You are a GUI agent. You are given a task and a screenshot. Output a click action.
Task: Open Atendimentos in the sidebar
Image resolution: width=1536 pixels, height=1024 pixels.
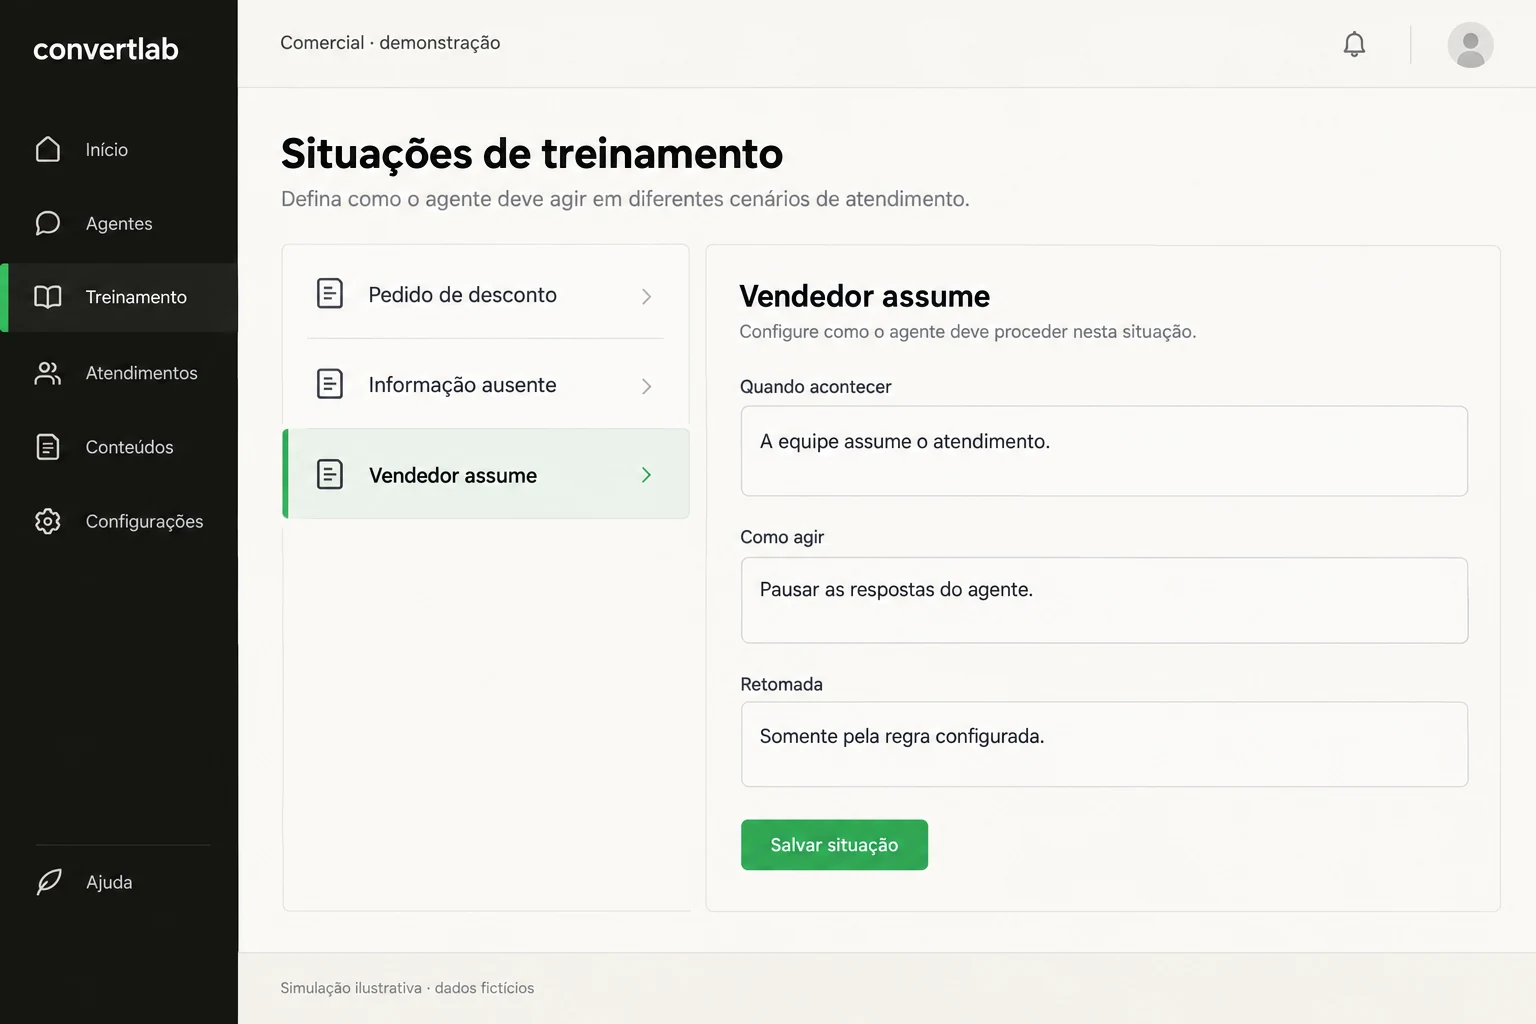tap(119, 373)
